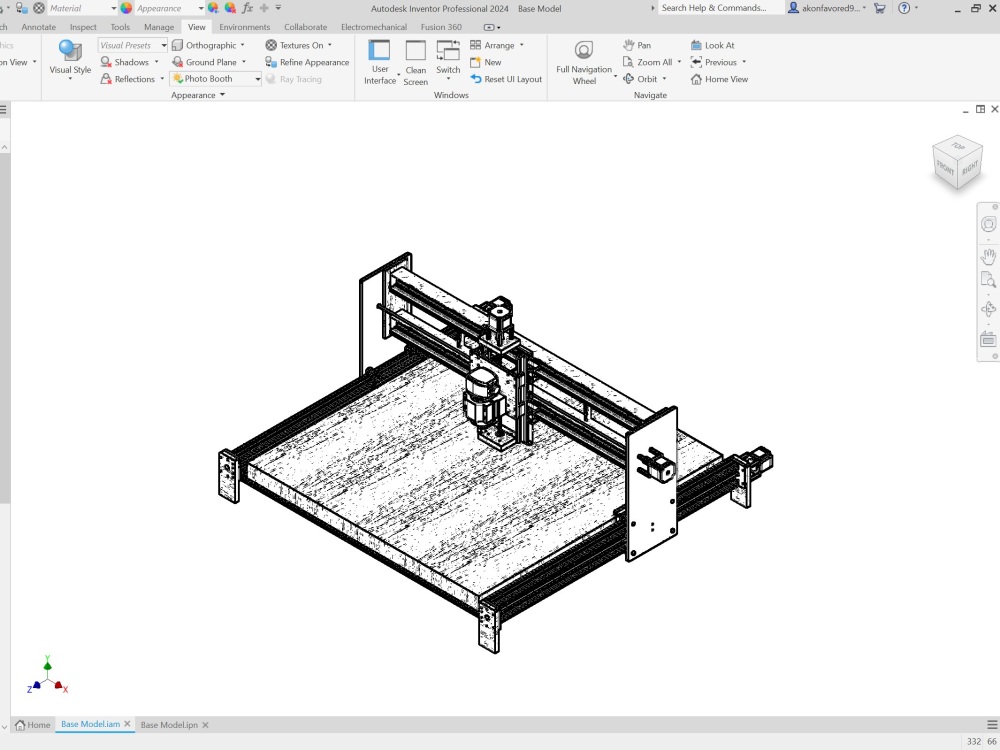Screen dimensions: 1000x750
Task: Switch to the Annotate tab
Action: coord(38,27)
